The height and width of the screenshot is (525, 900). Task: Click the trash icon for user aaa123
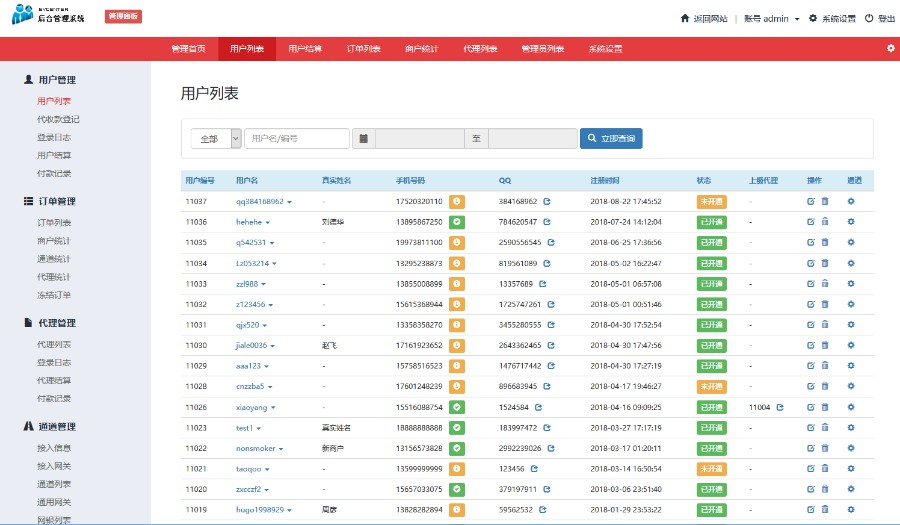pos(825,365)
